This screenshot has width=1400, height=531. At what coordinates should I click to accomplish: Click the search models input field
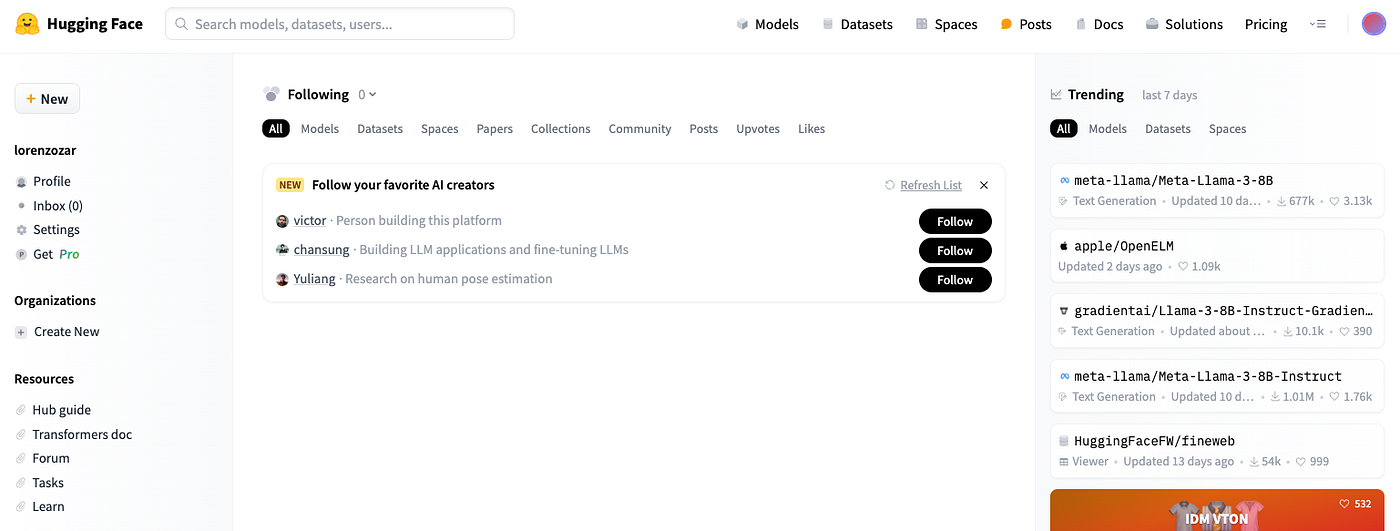click(340, 24)
